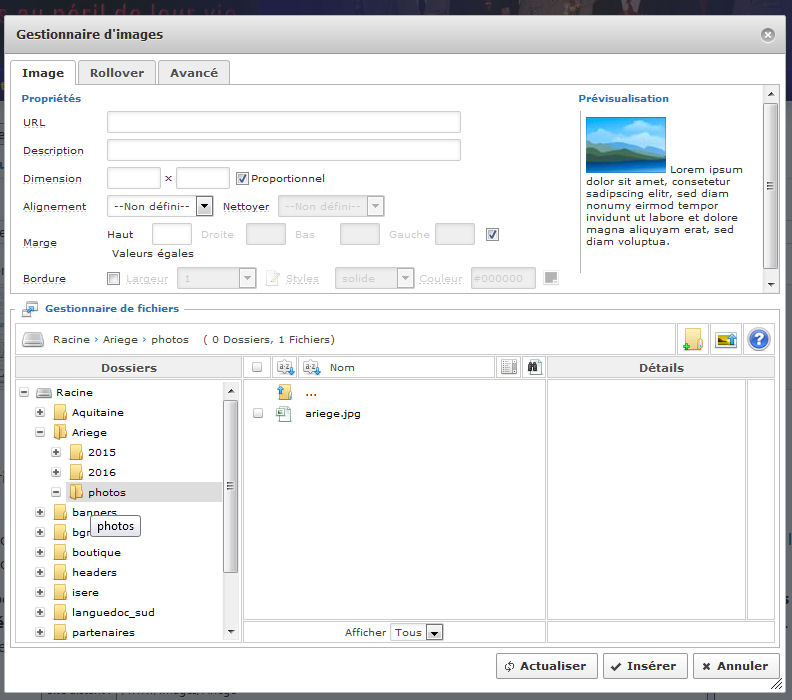The width and height of the screenshot is (792, 700).
Task: Switch to the Rollover tab
Action: pos(117,73)
